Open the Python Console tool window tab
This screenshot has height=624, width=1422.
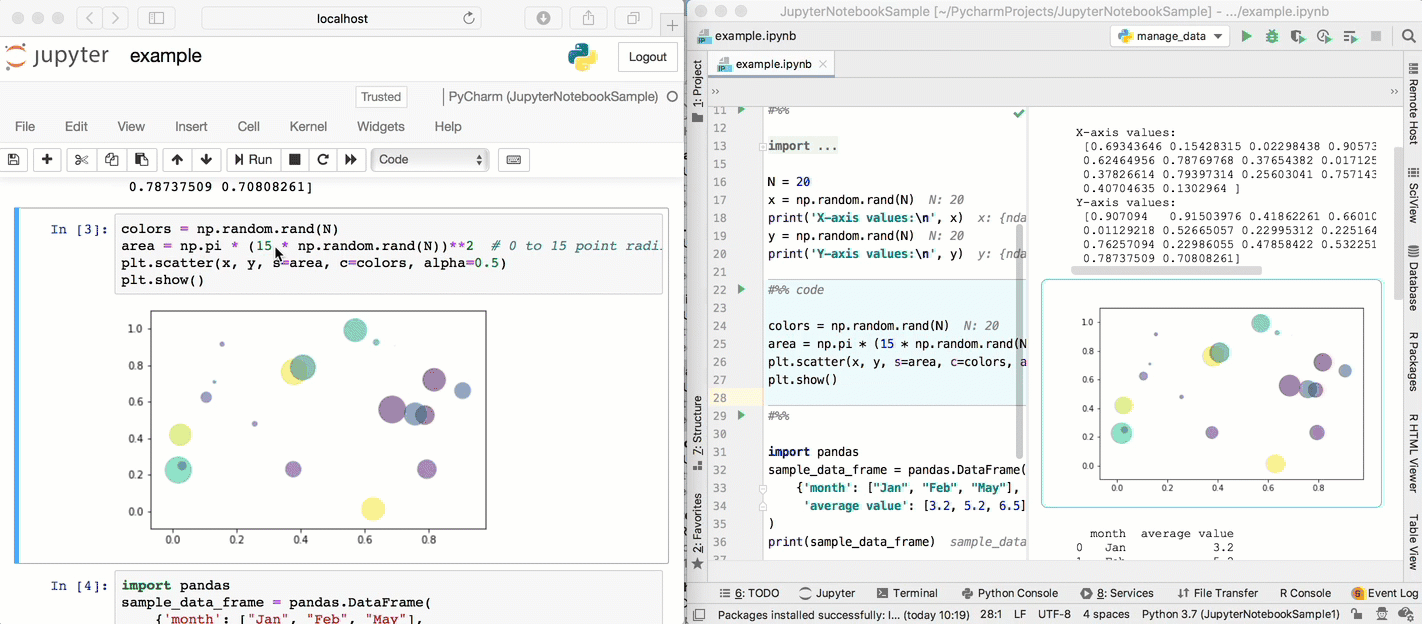tap(1008, 593)
